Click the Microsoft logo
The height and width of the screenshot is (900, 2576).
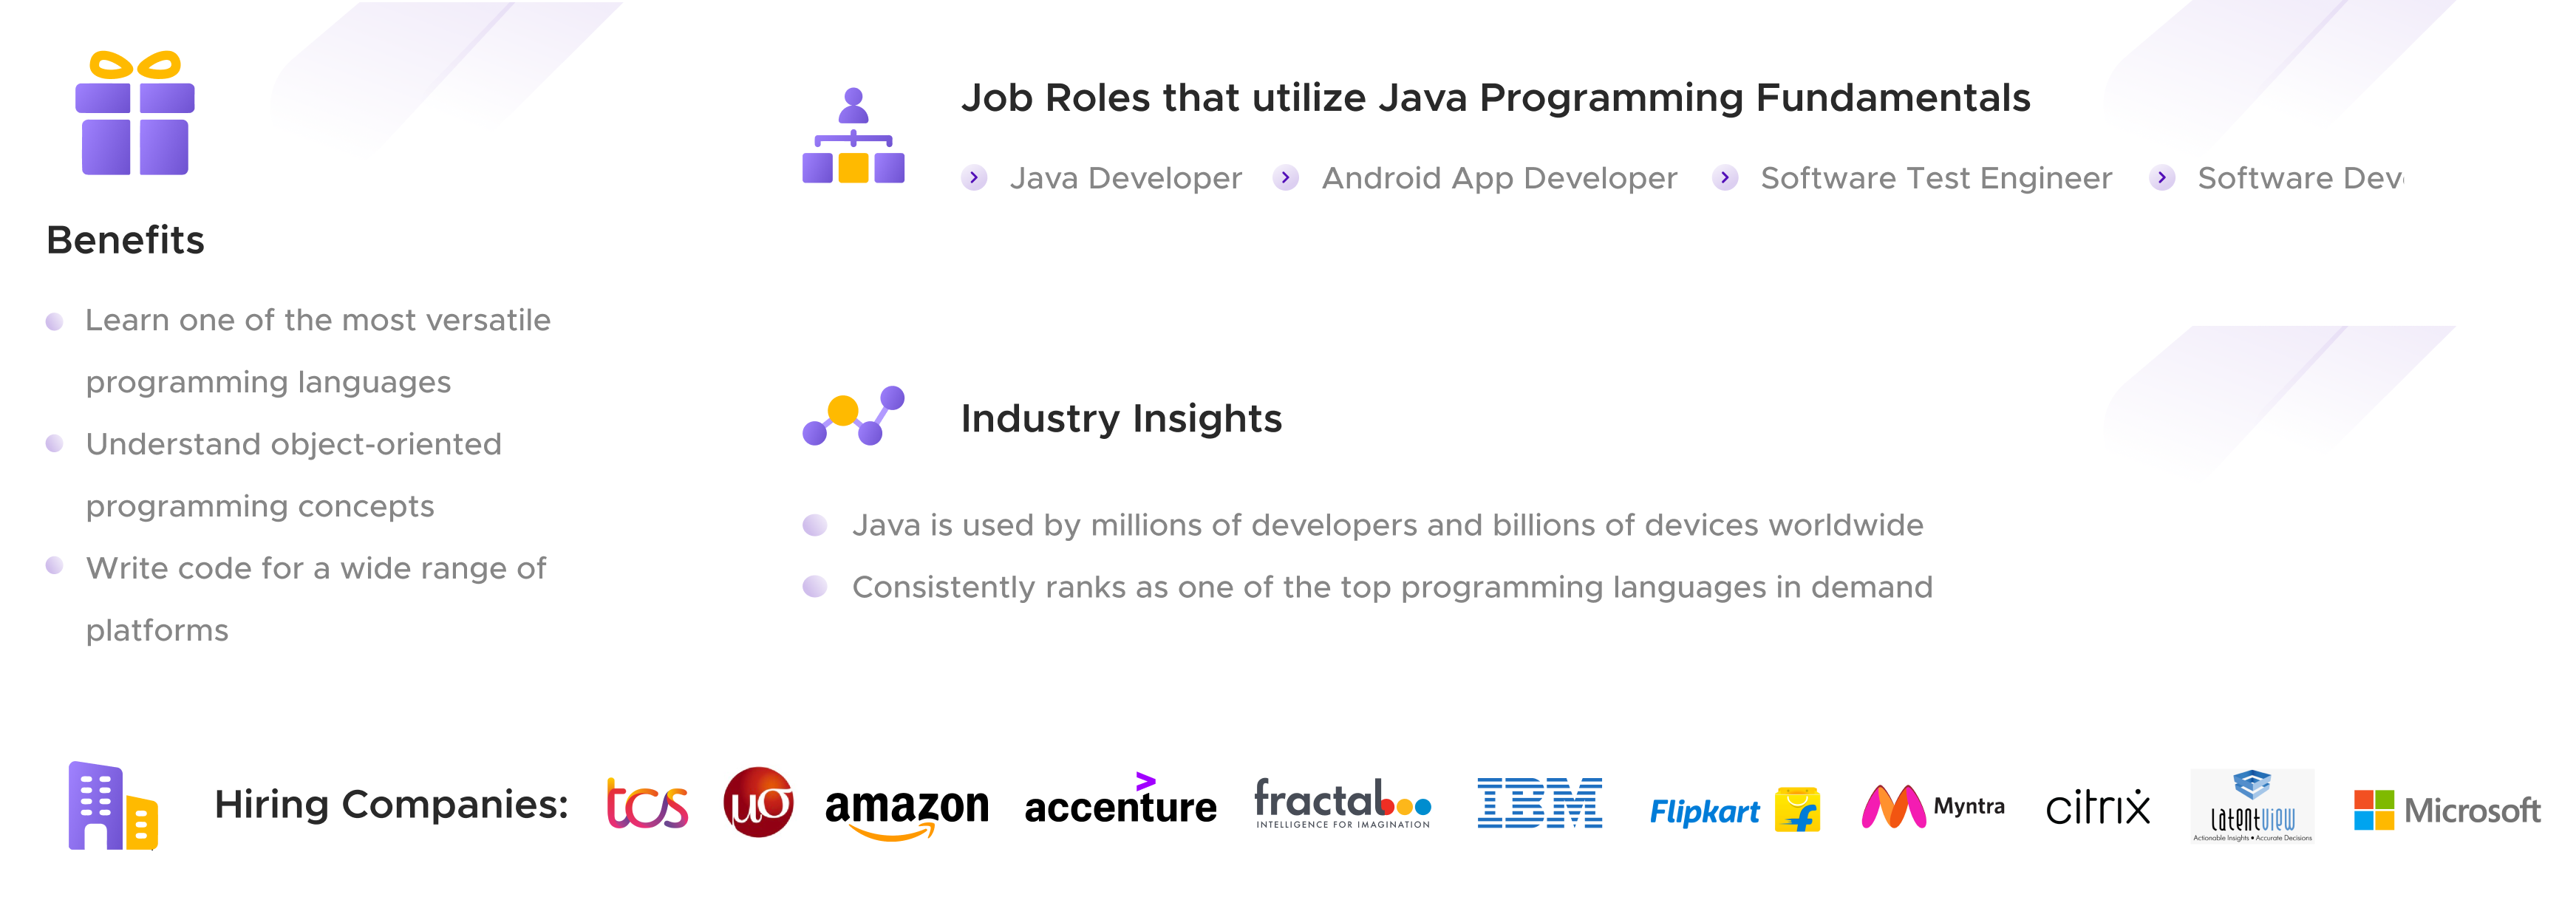pos(2447,810)
